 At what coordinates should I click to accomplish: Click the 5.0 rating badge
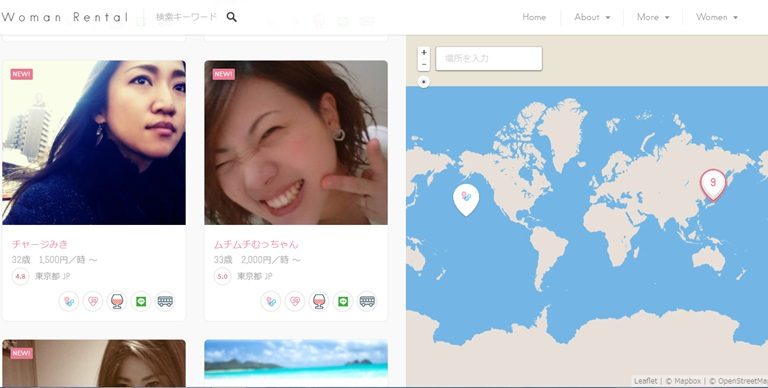[x=222, y=276]
